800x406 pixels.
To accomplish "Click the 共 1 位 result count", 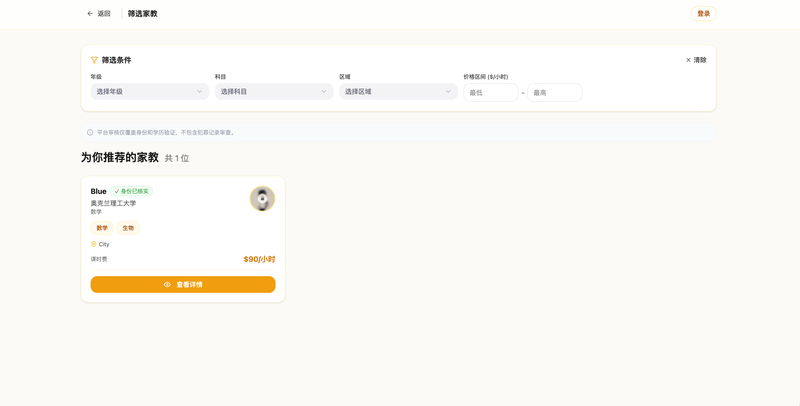I will (177, 158).
